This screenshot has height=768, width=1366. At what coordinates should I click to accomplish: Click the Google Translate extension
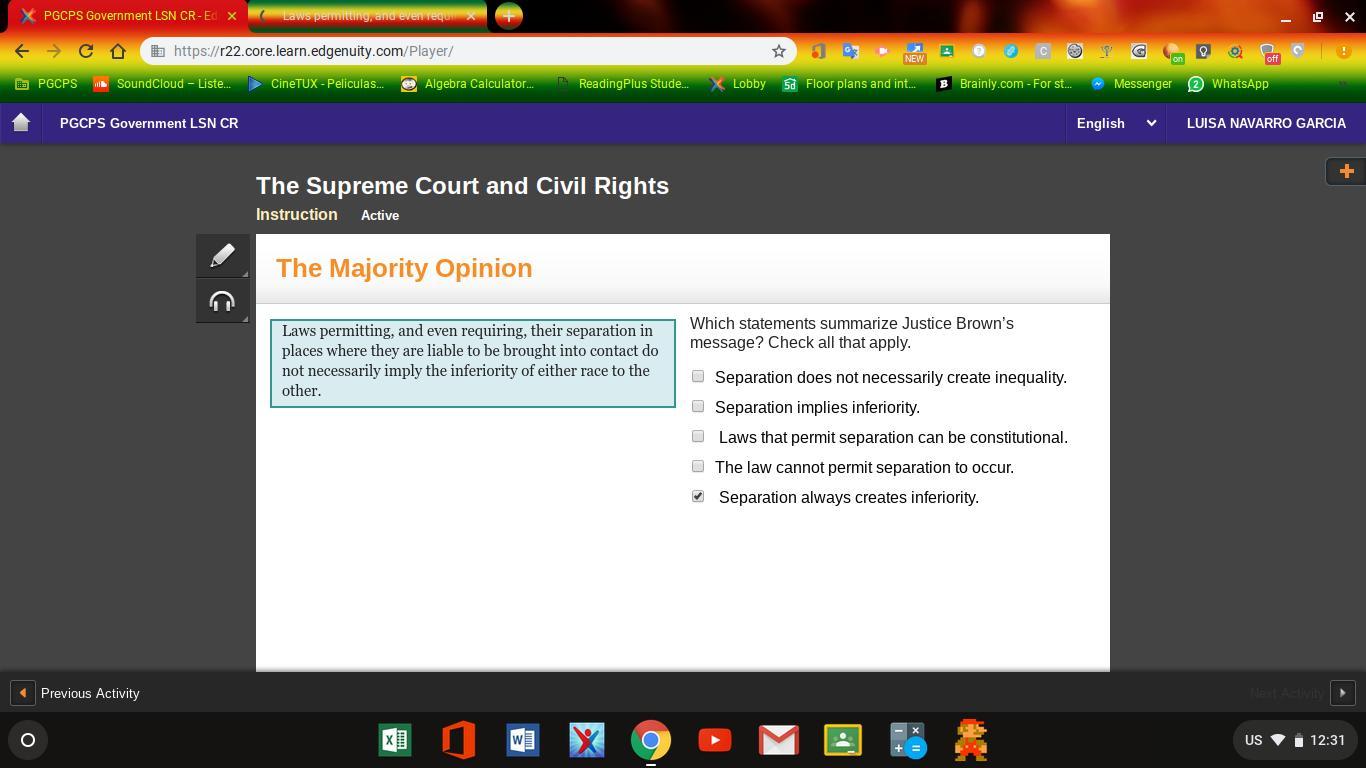[850, 51]
